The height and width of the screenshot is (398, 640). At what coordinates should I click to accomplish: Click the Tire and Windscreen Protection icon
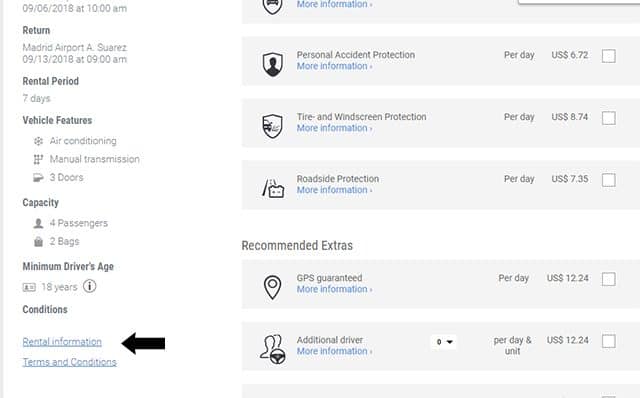coord(272,126)
